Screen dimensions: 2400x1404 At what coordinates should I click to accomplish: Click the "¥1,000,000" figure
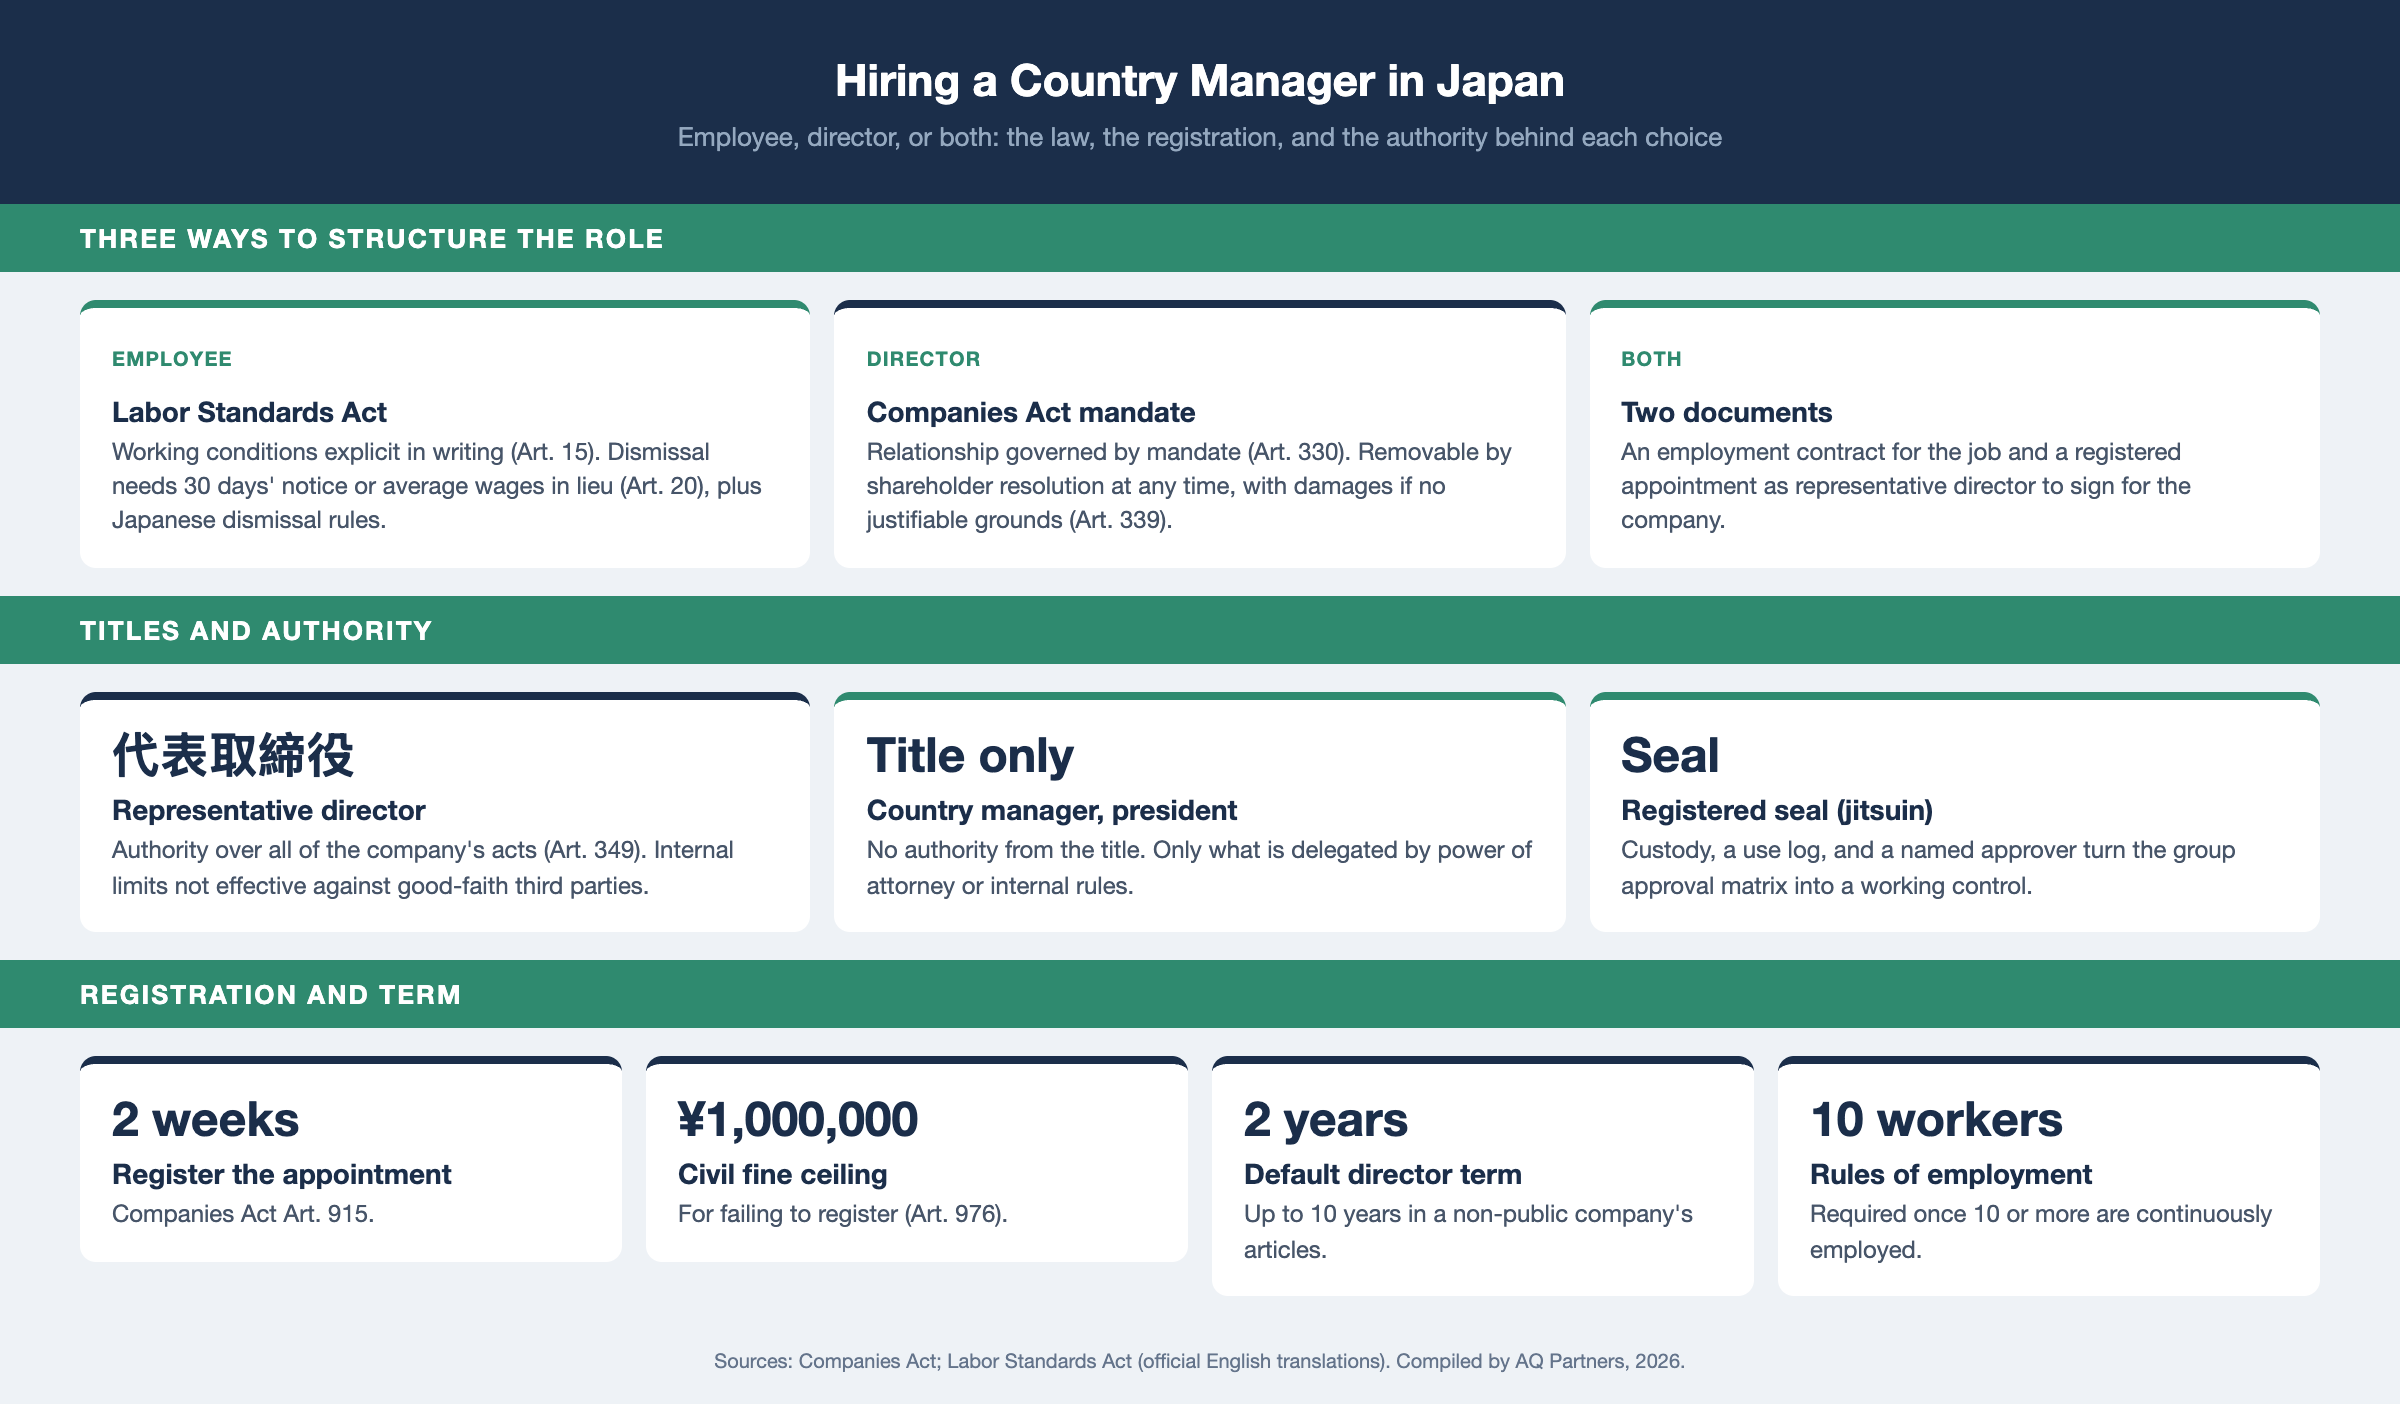798,1119
